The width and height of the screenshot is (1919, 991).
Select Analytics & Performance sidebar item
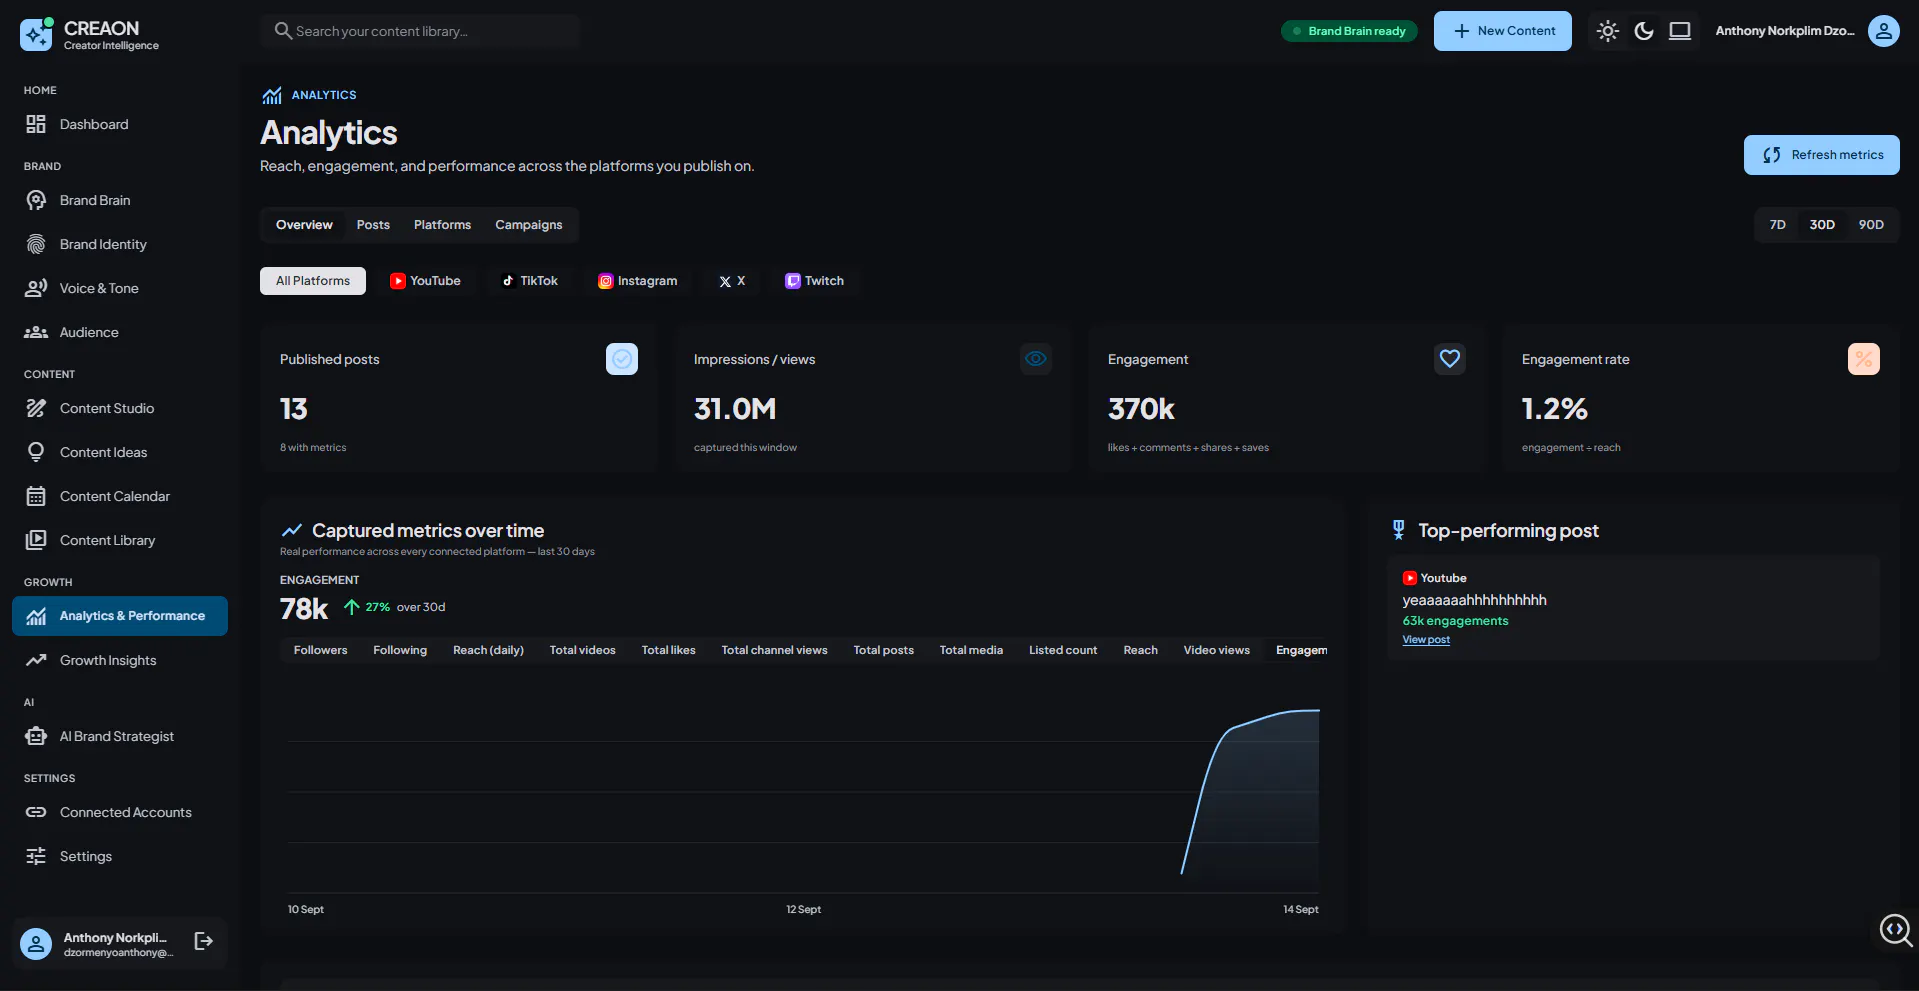click(x=120, y=616)
